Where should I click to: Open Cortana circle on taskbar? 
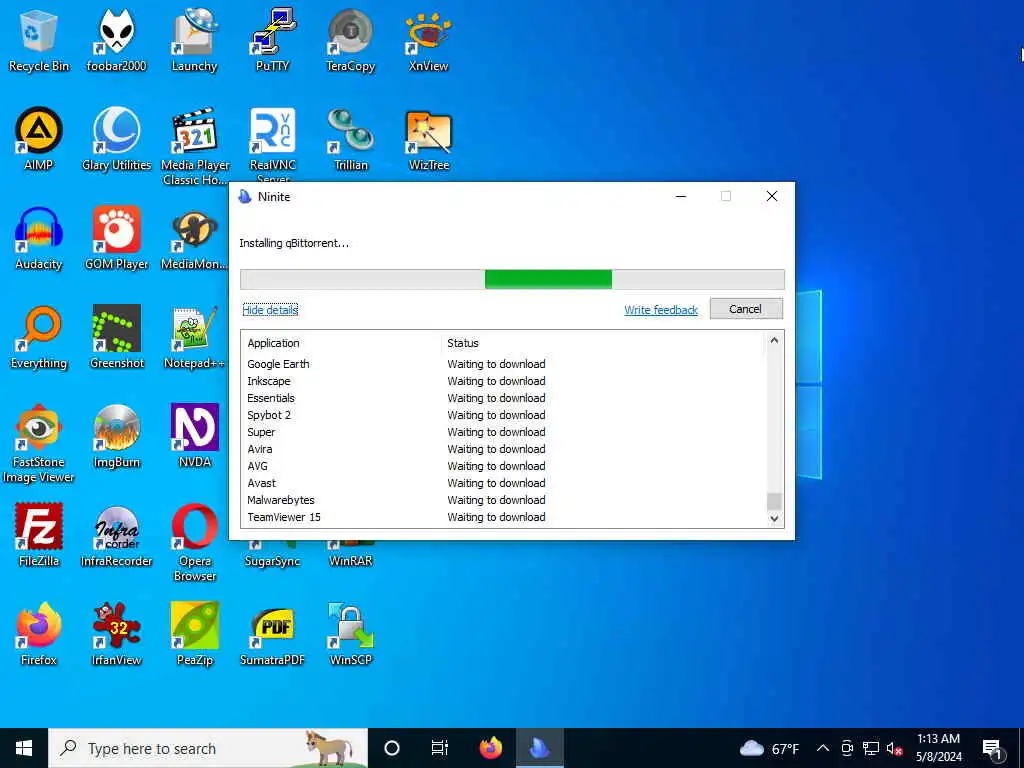click(392, 748)
